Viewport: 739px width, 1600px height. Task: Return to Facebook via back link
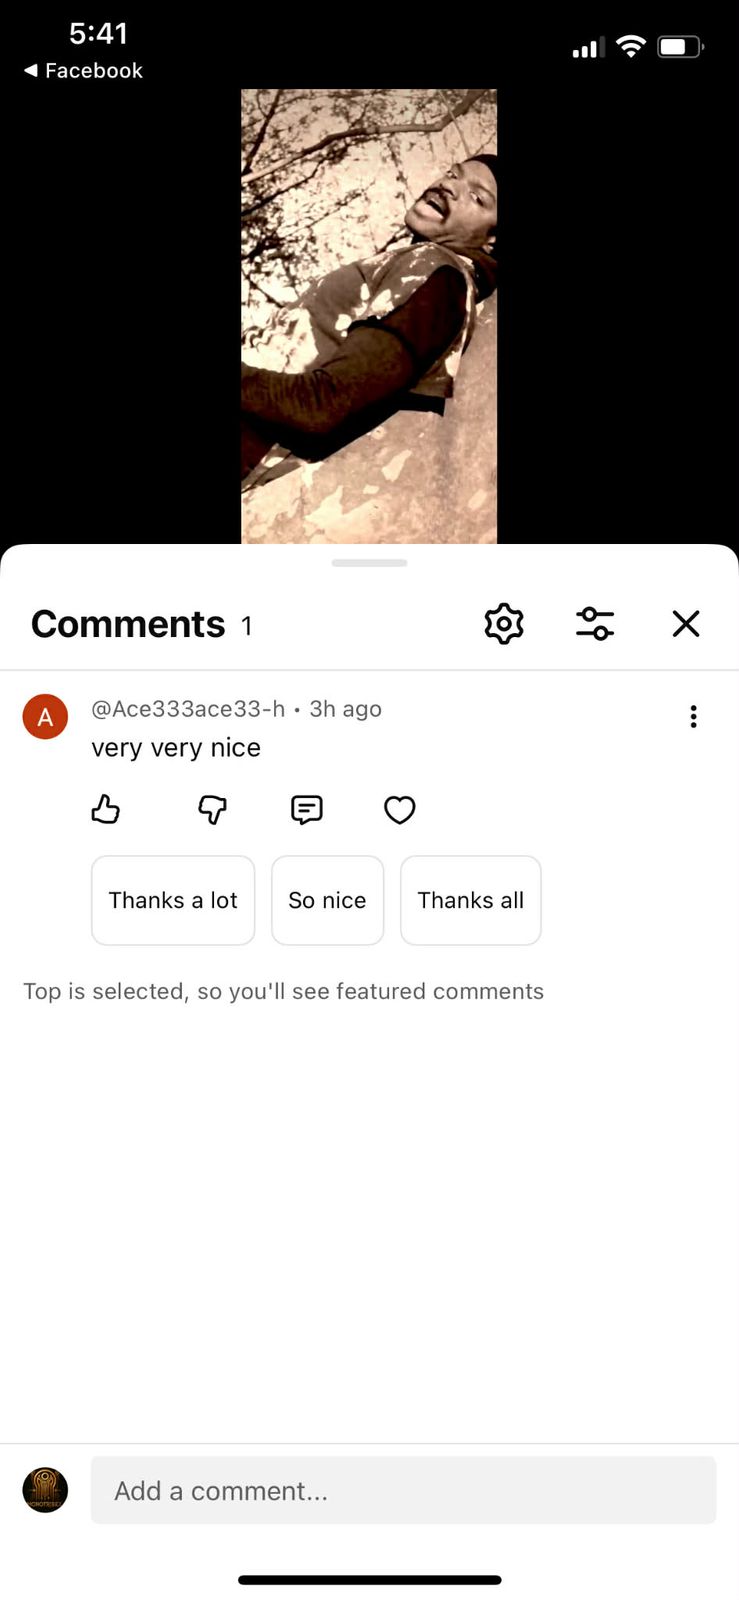pyautogui.click(x=83, y=71)
